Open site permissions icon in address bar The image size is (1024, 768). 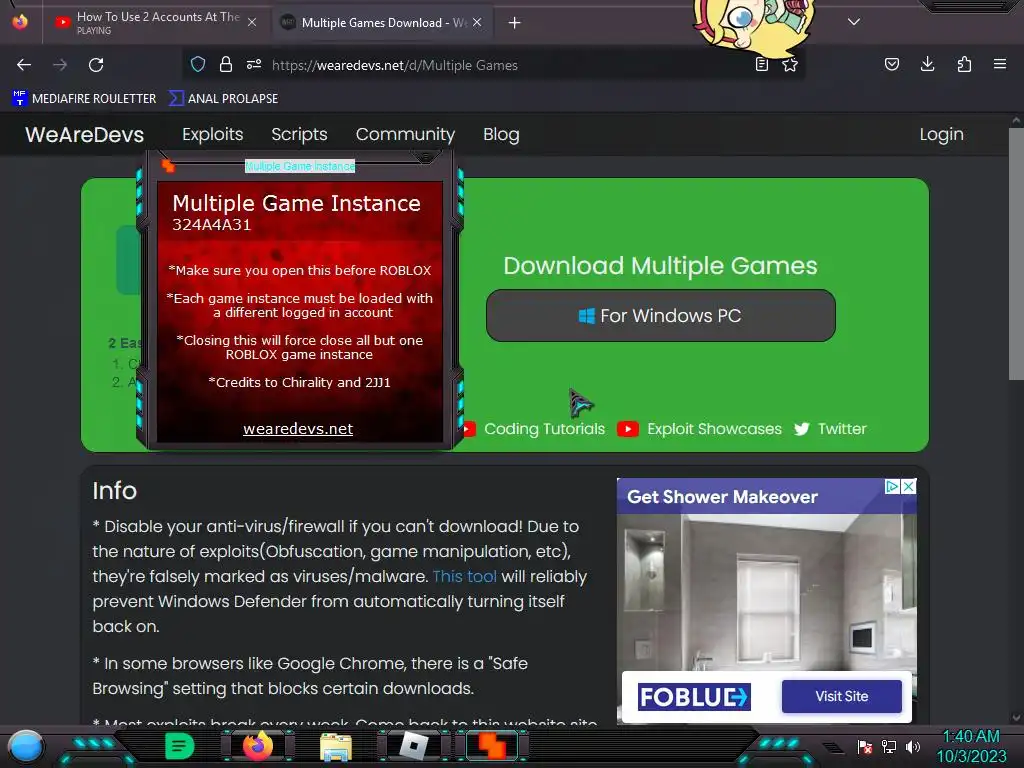pyautogui.click(x=254, y=64)
